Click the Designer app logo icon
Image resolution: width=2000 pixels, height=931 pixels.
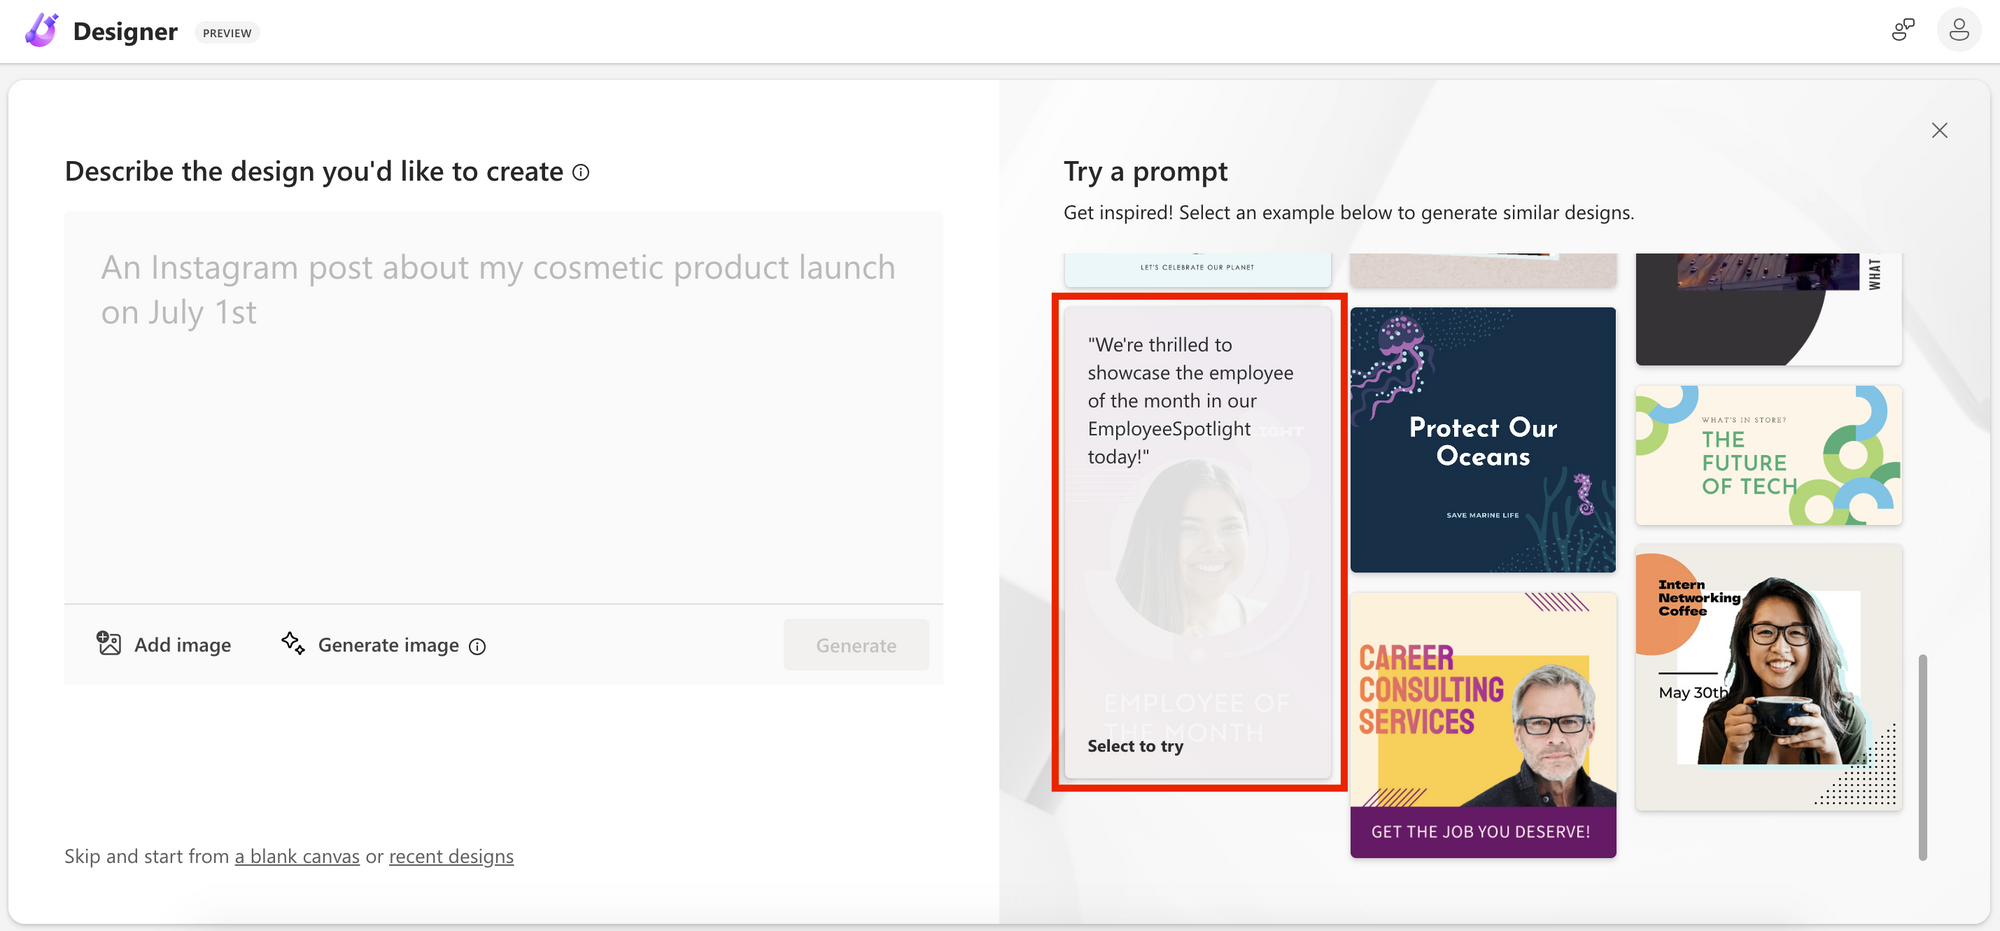tap(40, 30)
